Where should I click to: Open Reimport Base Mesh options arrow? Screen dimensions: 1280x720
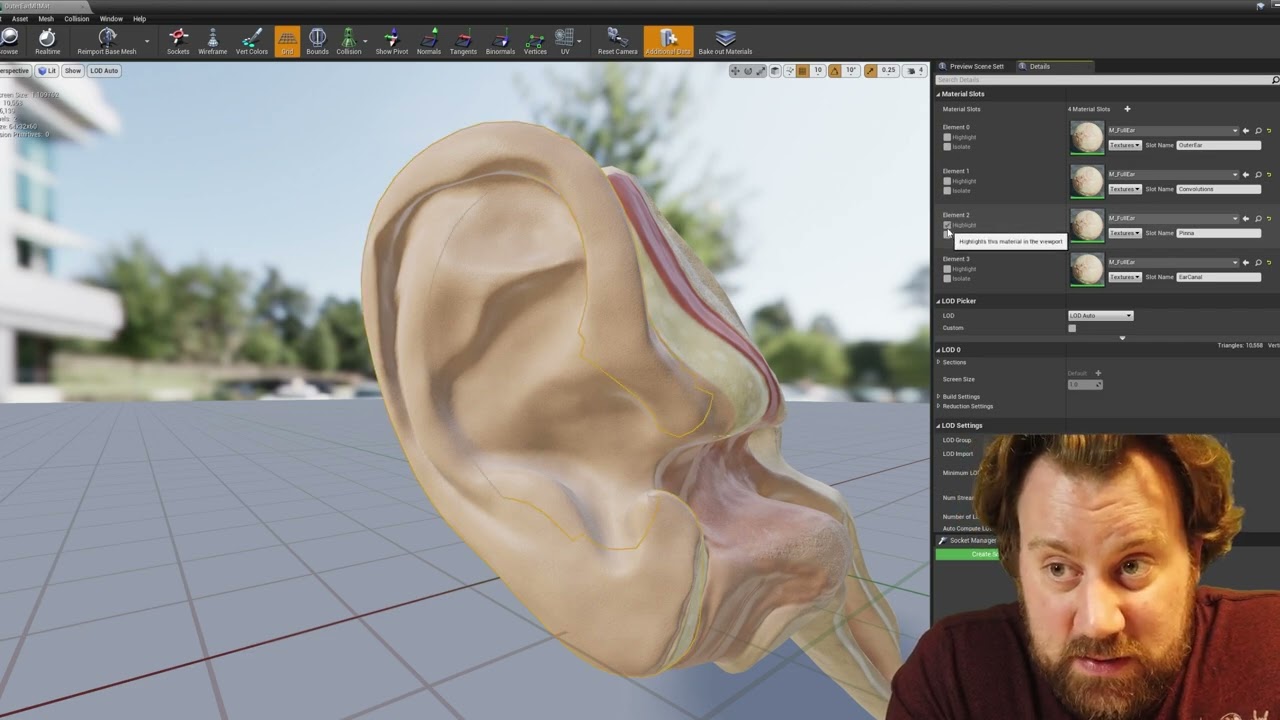click(x=147, y=41)
